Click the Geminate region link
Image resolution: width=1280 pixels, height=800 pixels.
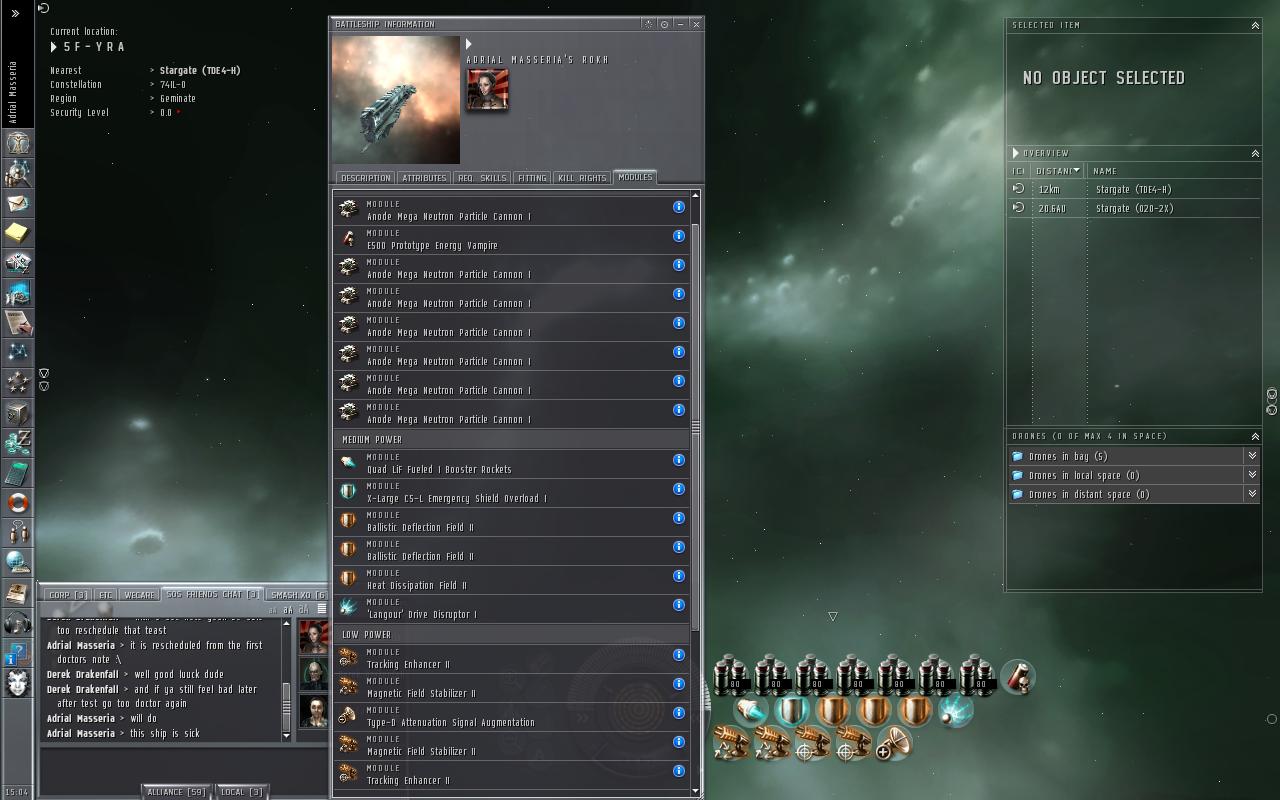pos(178,99)
